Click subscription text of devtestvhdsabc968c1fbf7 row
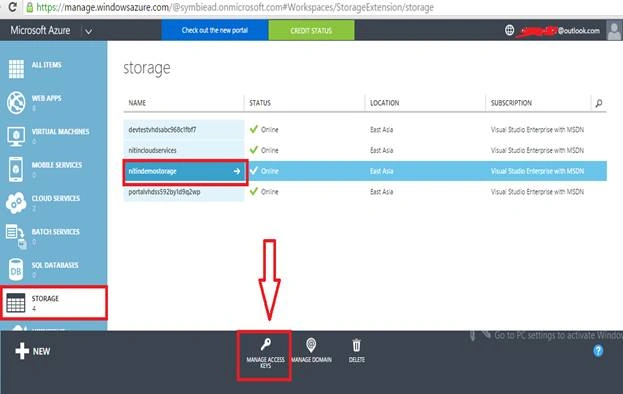 tap(537, 129)
